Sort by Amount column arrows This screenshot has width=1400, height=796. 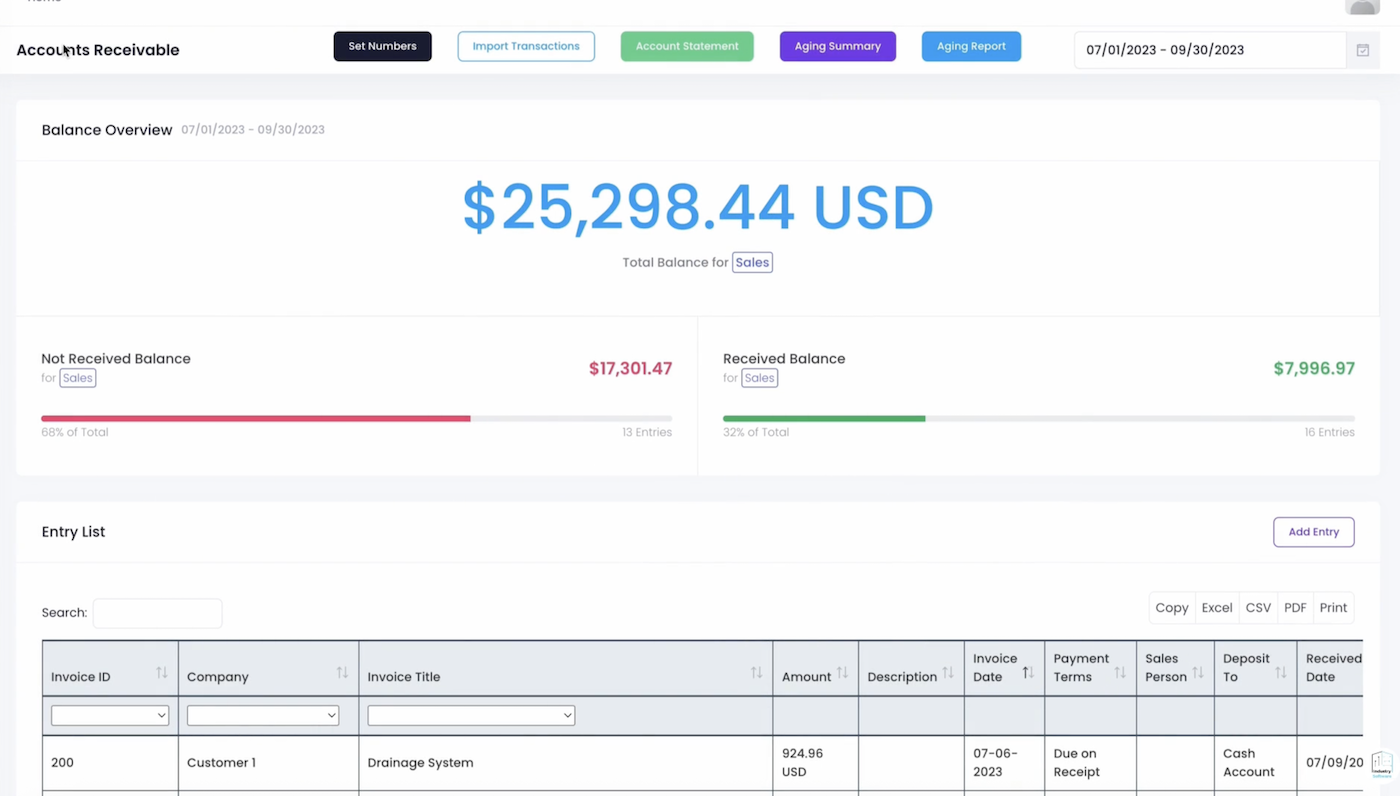842,673
